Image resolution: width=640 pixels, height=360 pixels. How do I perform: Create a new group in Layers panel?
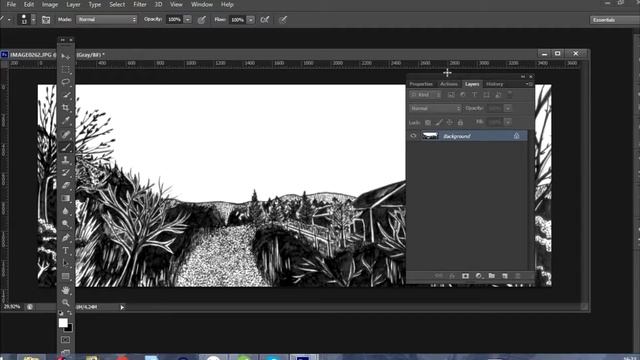[x=491, y=276]
